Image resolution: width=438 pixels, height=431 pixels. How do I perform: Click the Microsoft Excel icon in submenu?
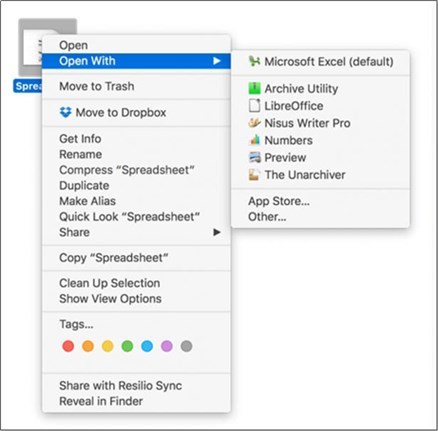tap(254, 61)
